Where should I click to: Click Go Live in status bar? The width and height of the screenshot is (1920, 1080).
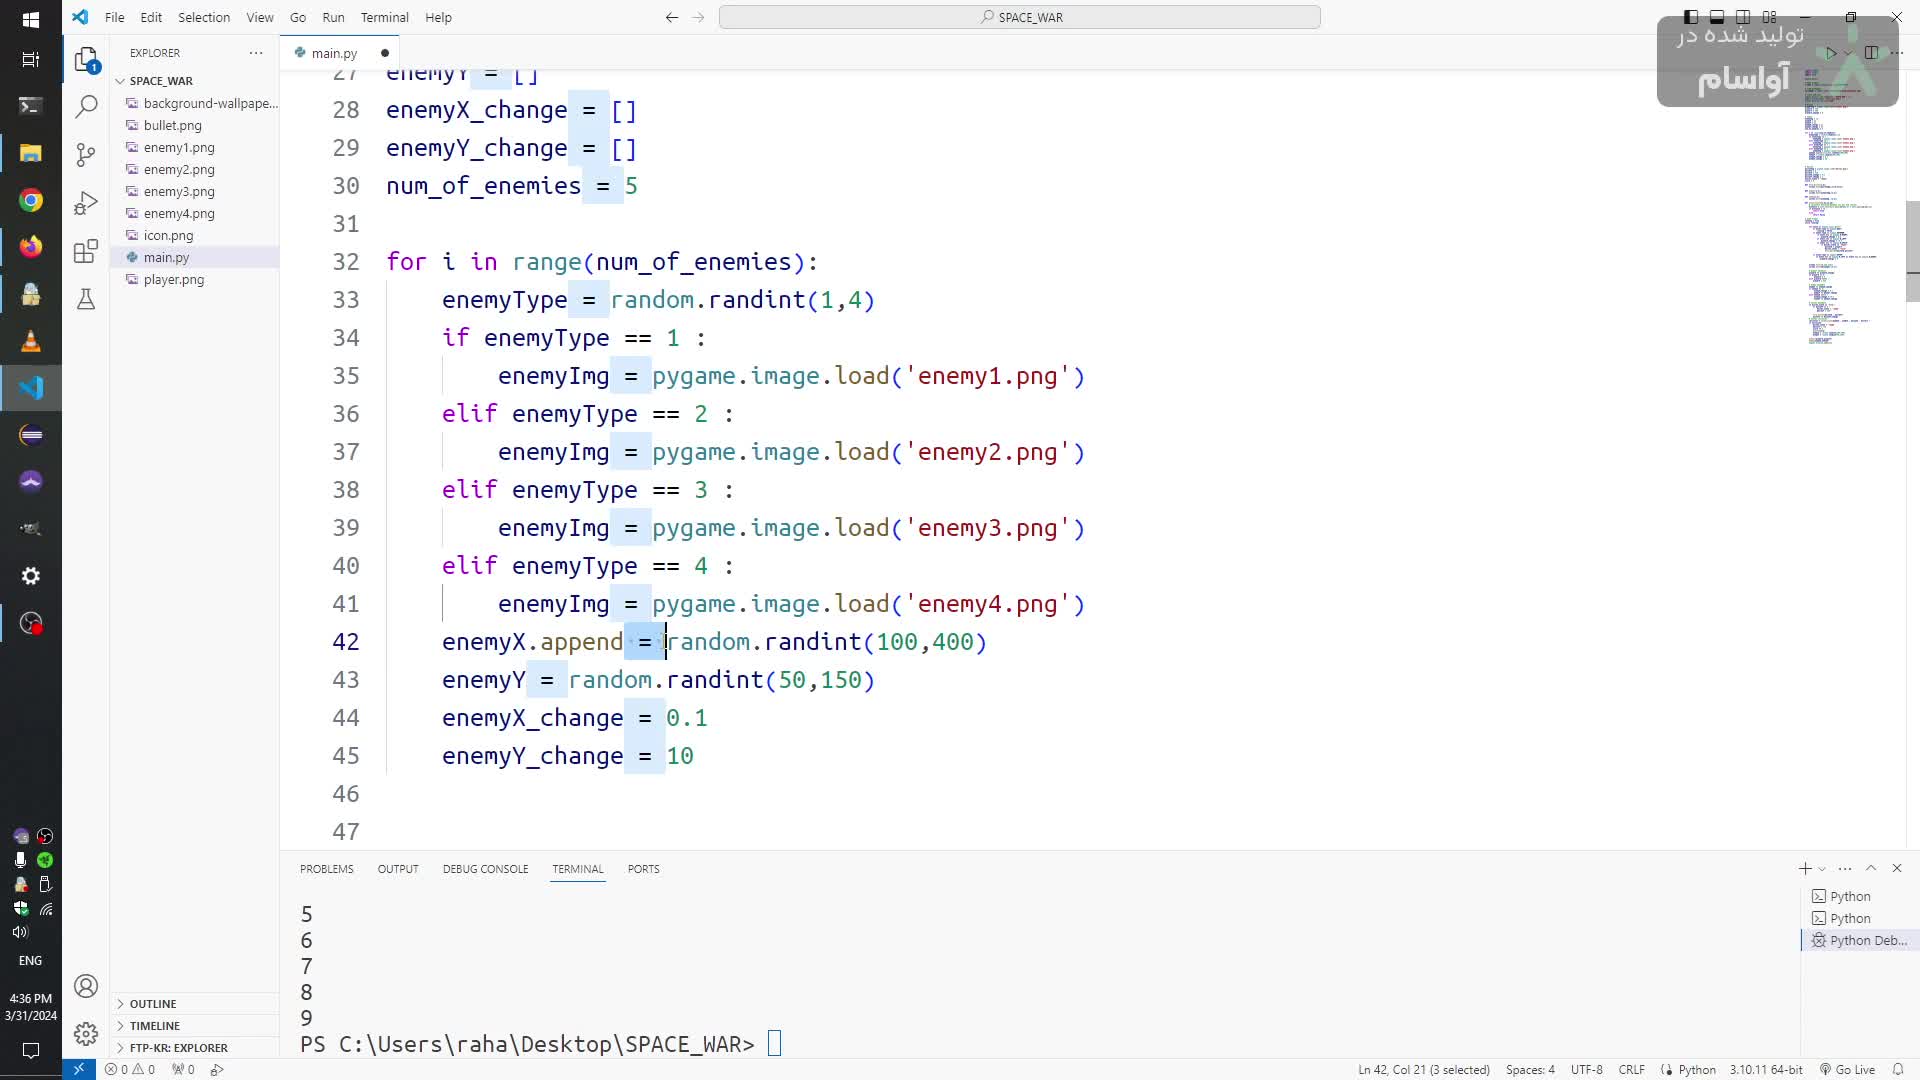tap(1847, 1069)
